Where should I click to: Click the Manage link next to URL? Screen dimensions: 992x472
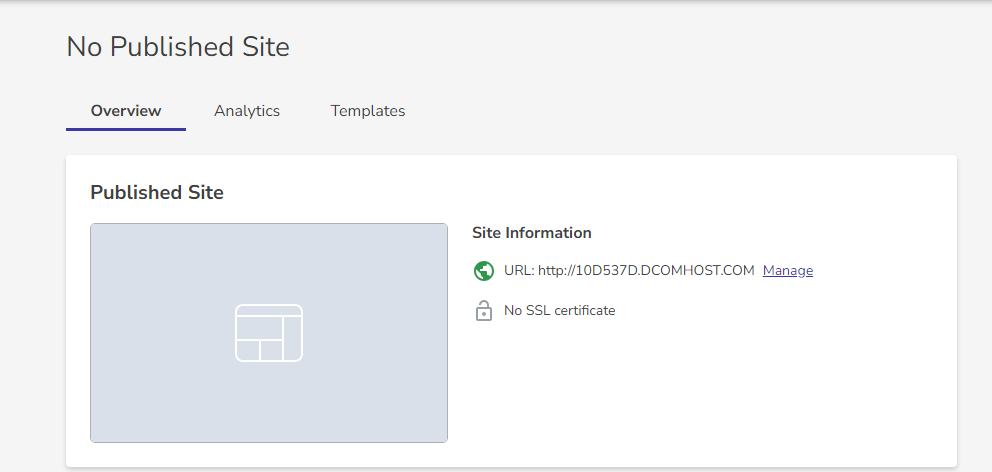pyautogui.click(x=788, y=270)
